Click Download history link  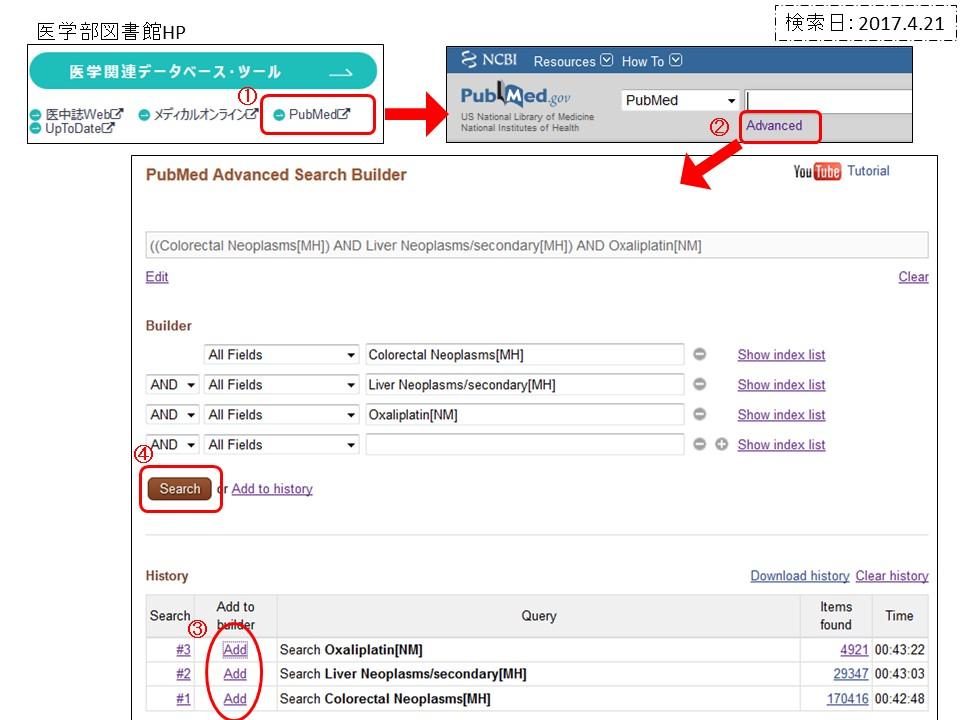click(x=800, y=576)
